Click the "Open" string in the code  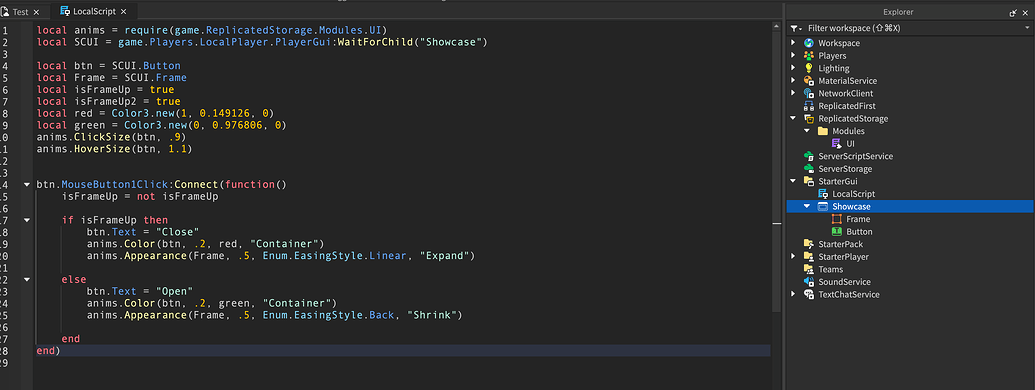174,291
